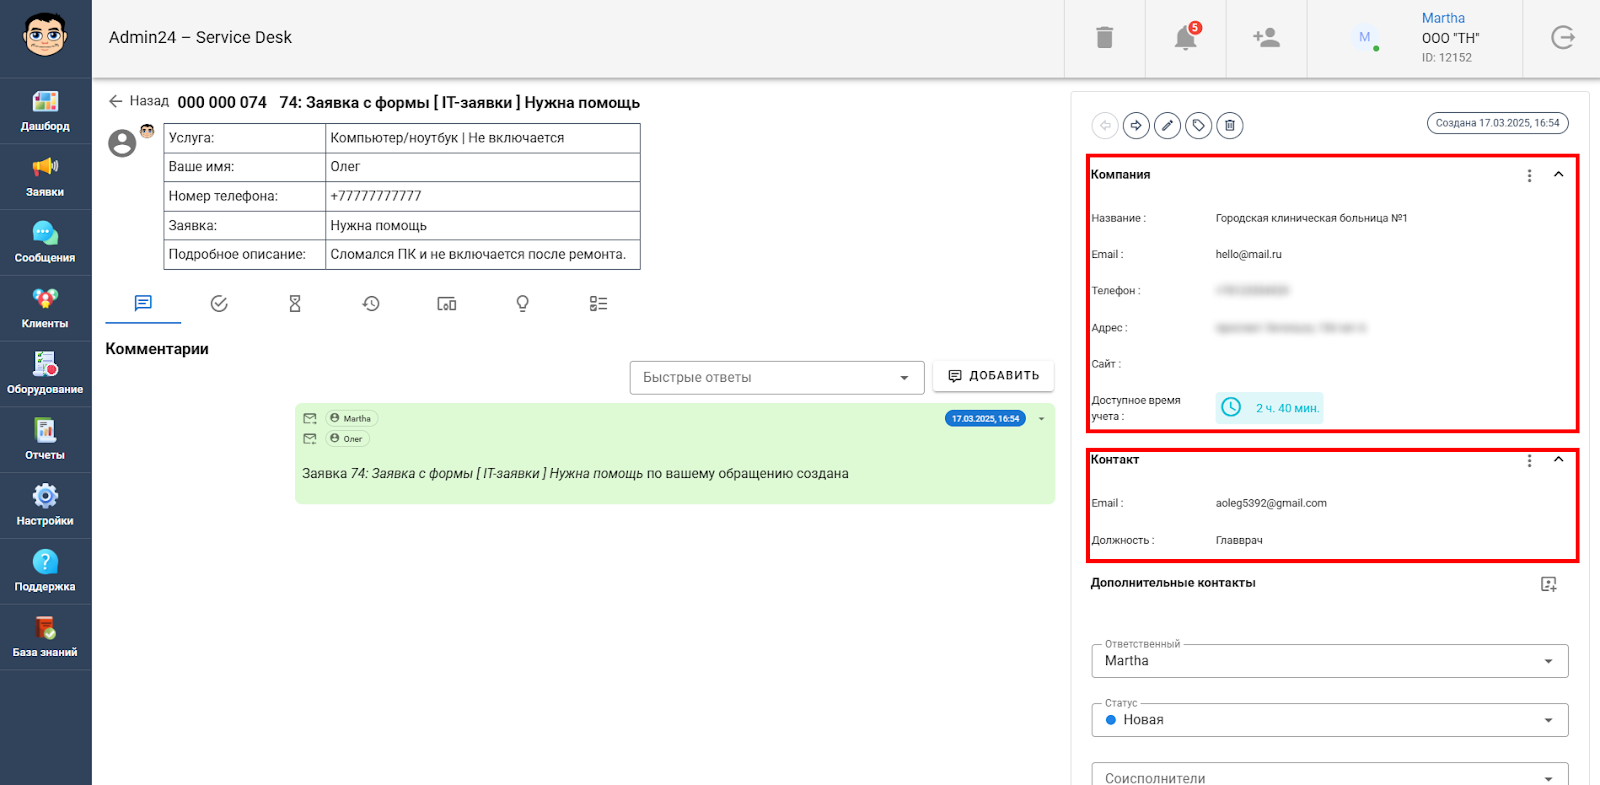This screenshot has height=785, width=1600.
Task: Add an additional contact using plus icon
Action: coord(1549,584)
